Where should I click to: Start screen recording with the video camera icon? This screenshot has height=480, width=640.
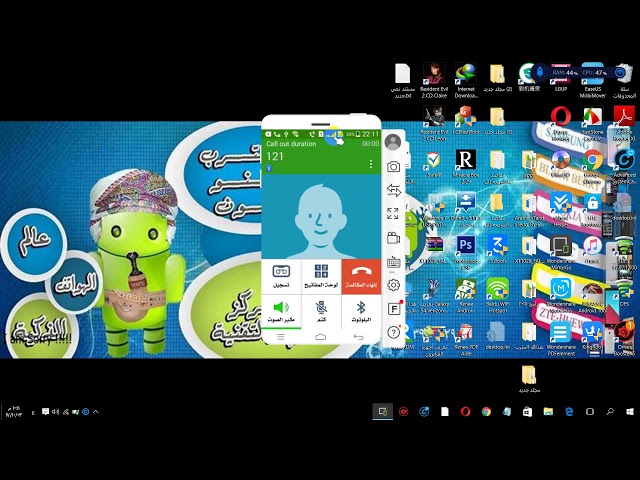pos(393,238)
